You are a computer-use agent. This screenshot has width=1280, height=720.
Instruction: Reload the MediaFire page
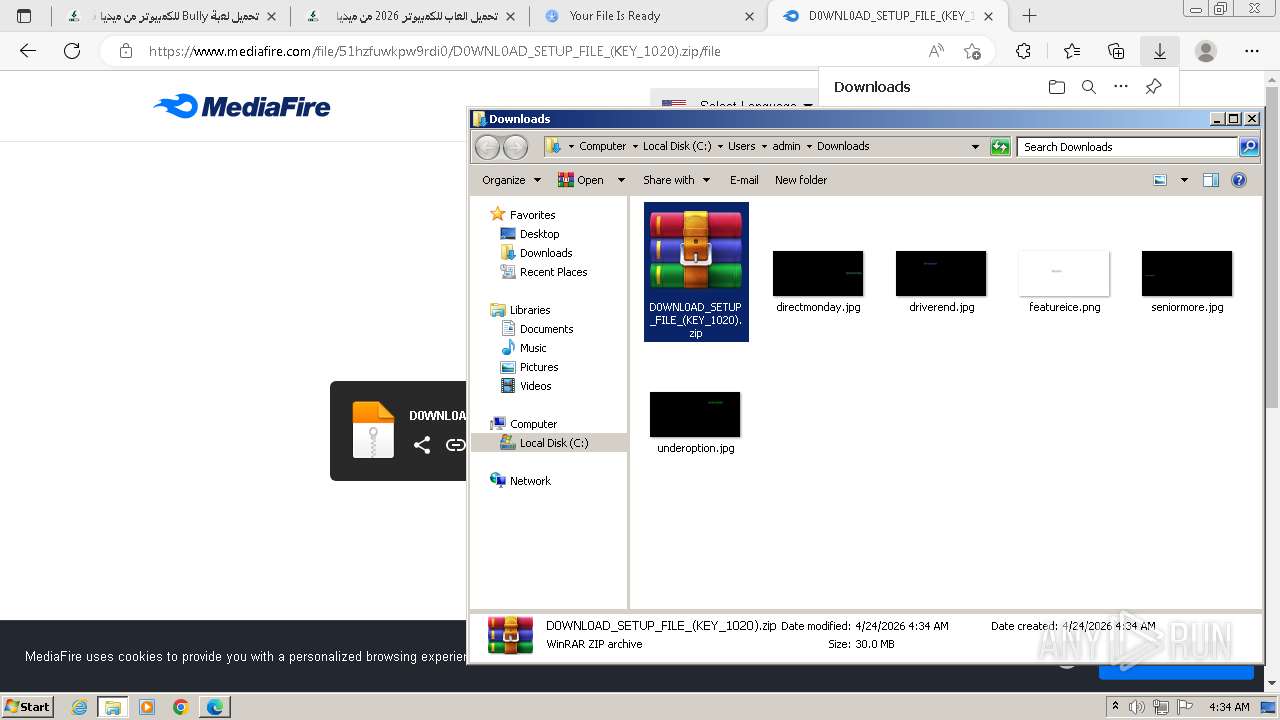(x=72, y=51)
